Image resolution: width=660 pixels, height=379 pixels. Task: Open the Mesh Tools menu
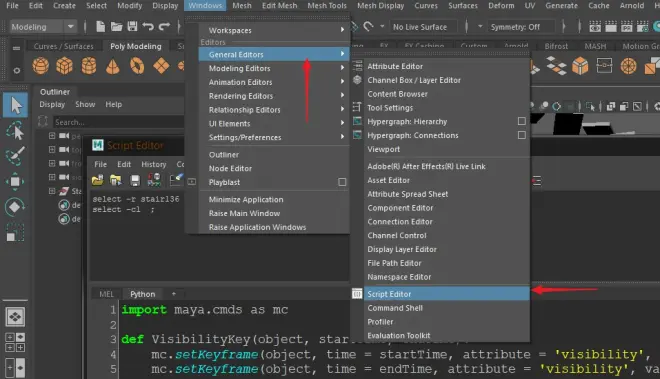[x=327, y=5]
